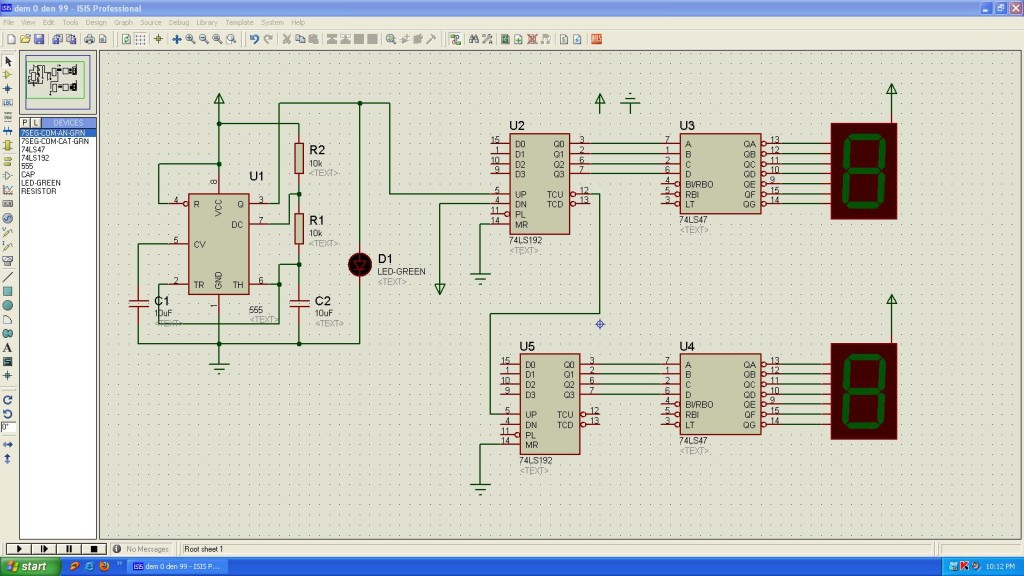Click the Undo arrow icon
The width and height of the screenshot is (1024, 576).
pyautogui.click(x=254, y=39)
